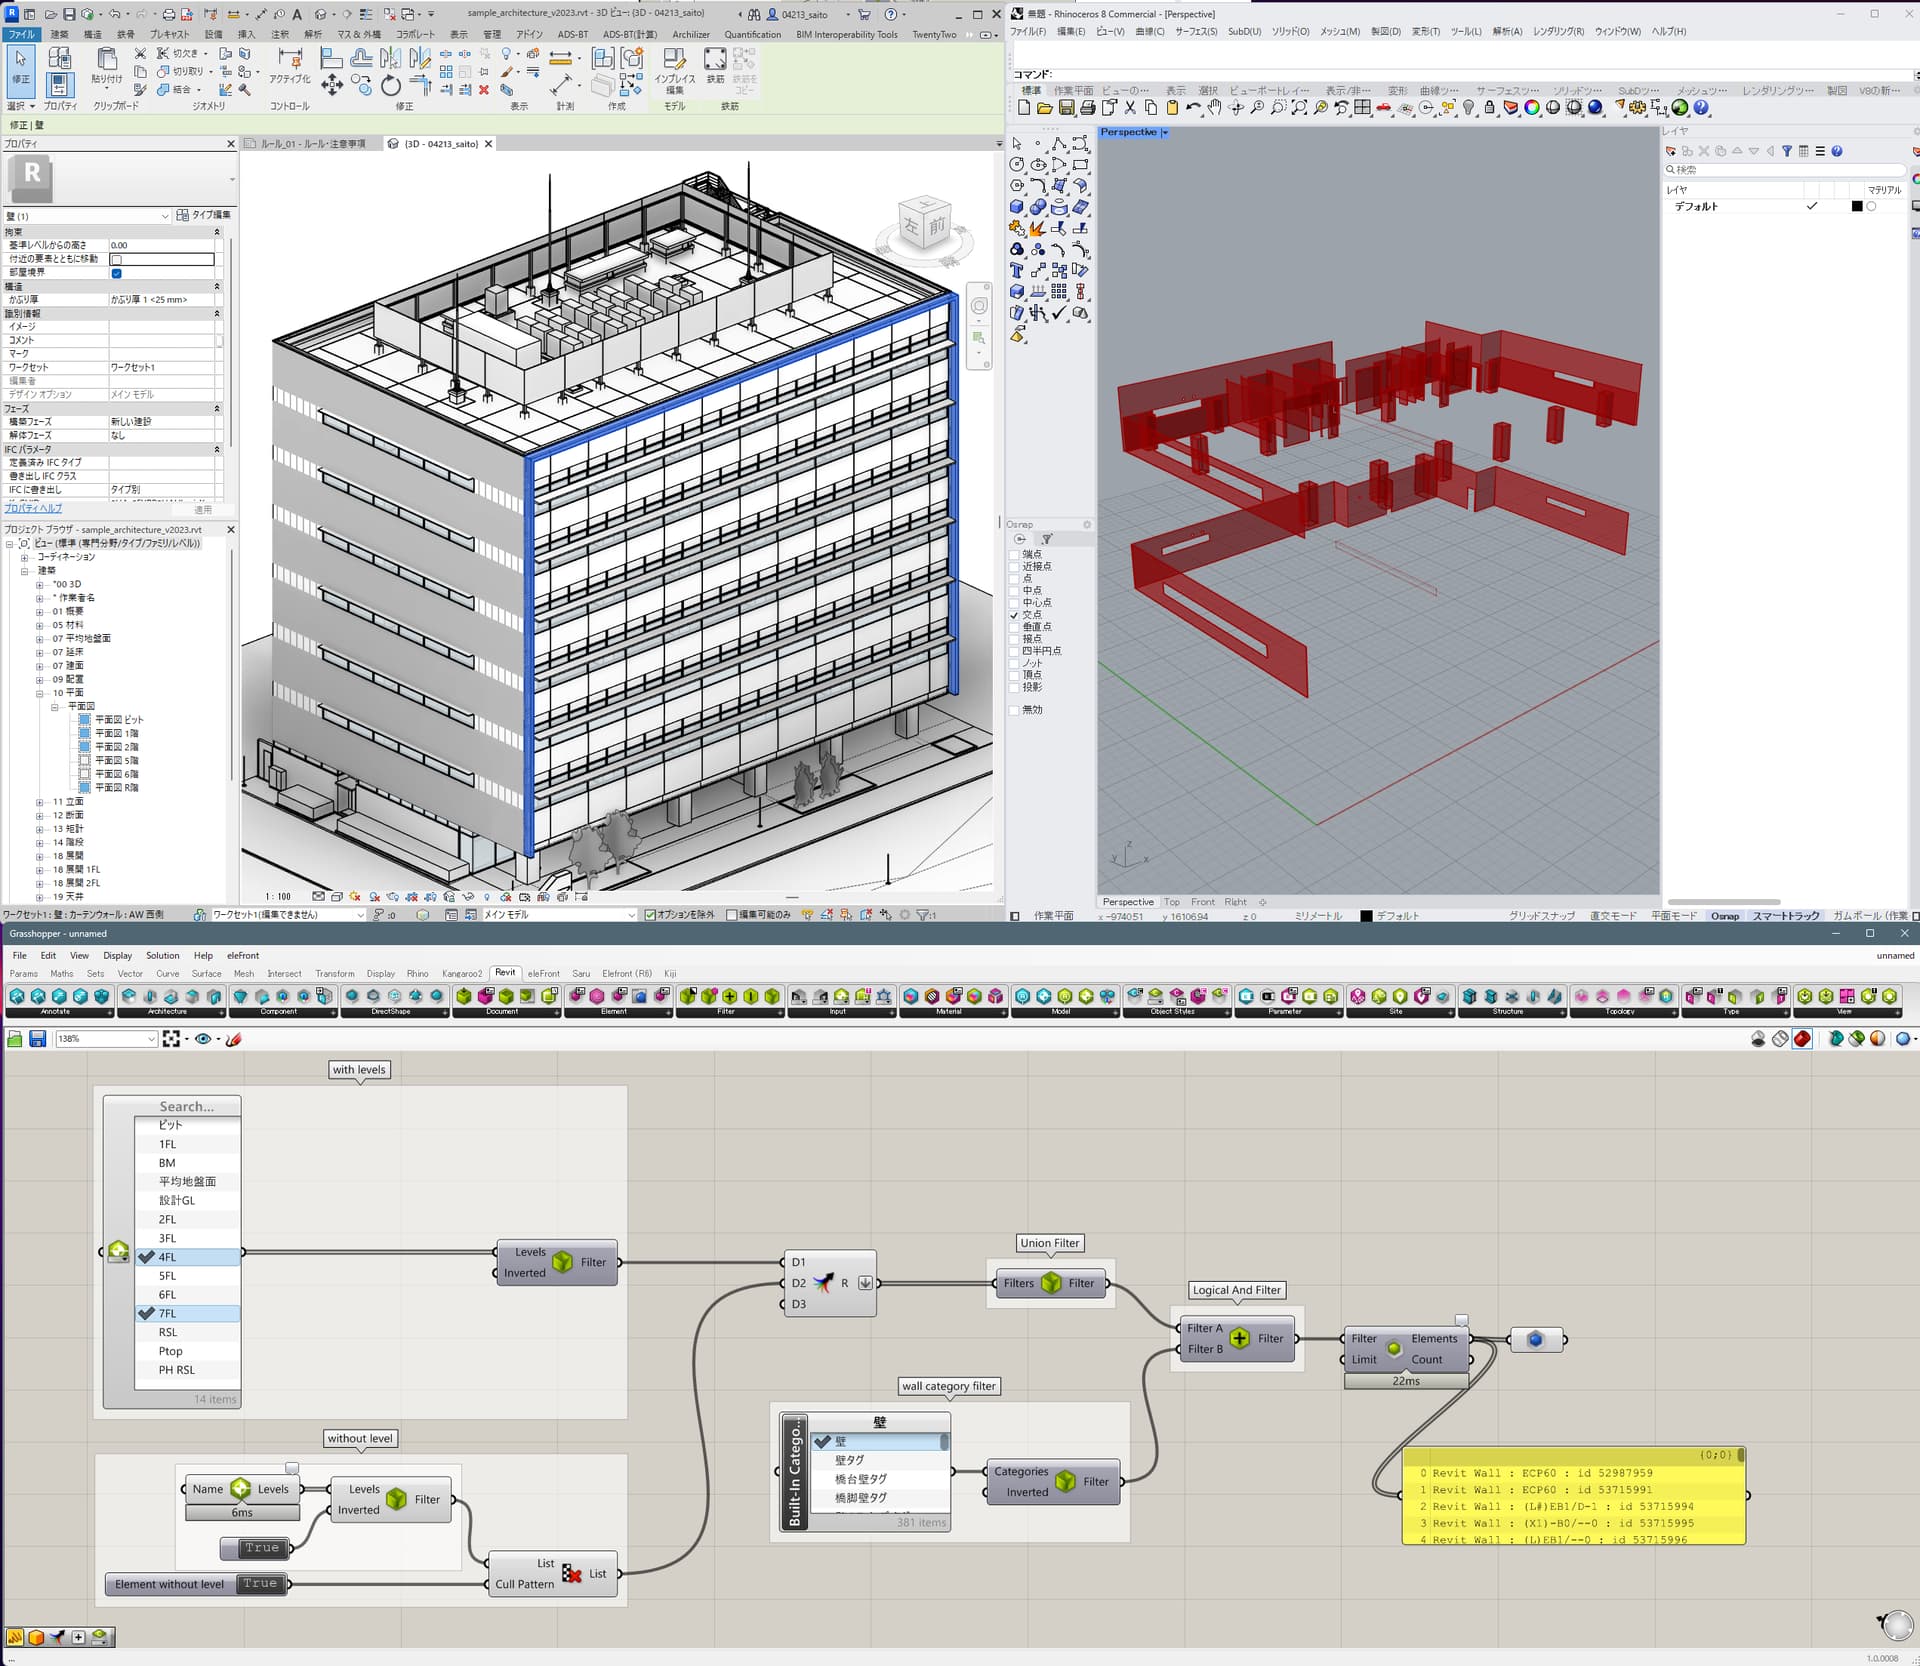Viewport: 1920px width, 1666px height.
Task: Click the Revit Rotate tool icon
Action: point(391,86)
